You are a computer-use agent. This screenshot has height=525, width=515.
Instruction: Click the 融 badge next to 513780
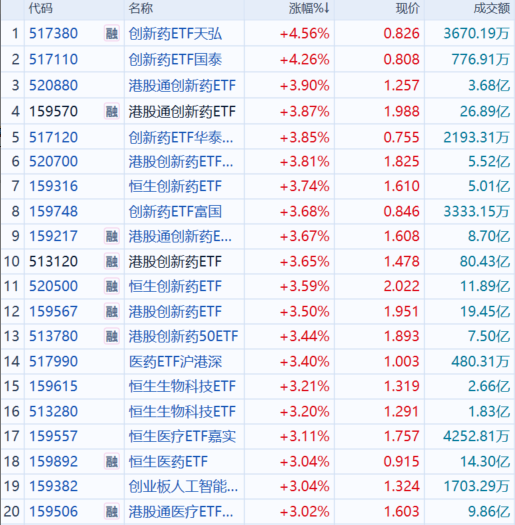point(112,336)
